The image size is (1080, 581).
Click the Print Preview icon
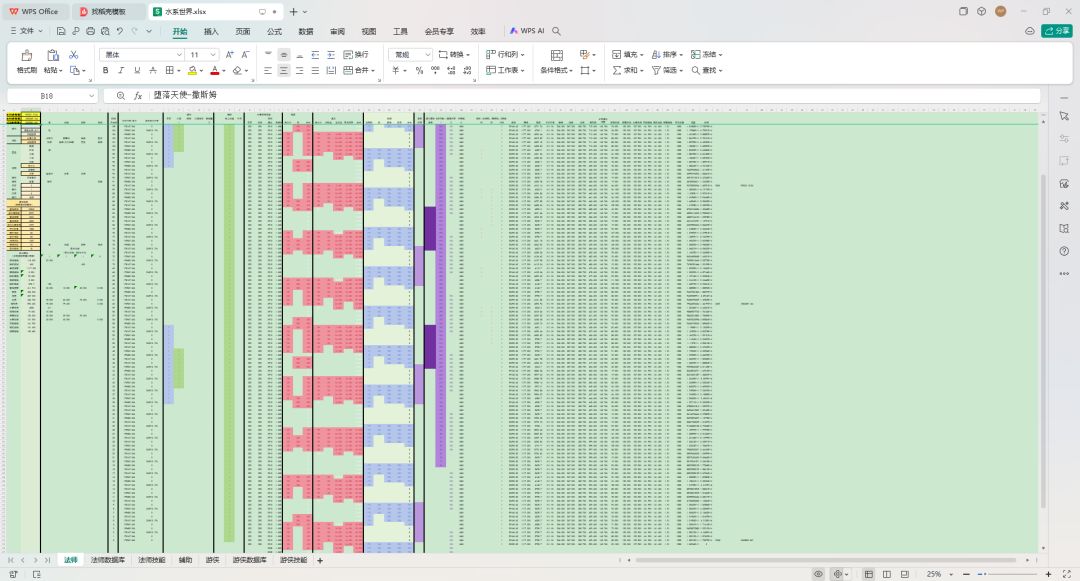pyautogui.click(x=105, y=31)
